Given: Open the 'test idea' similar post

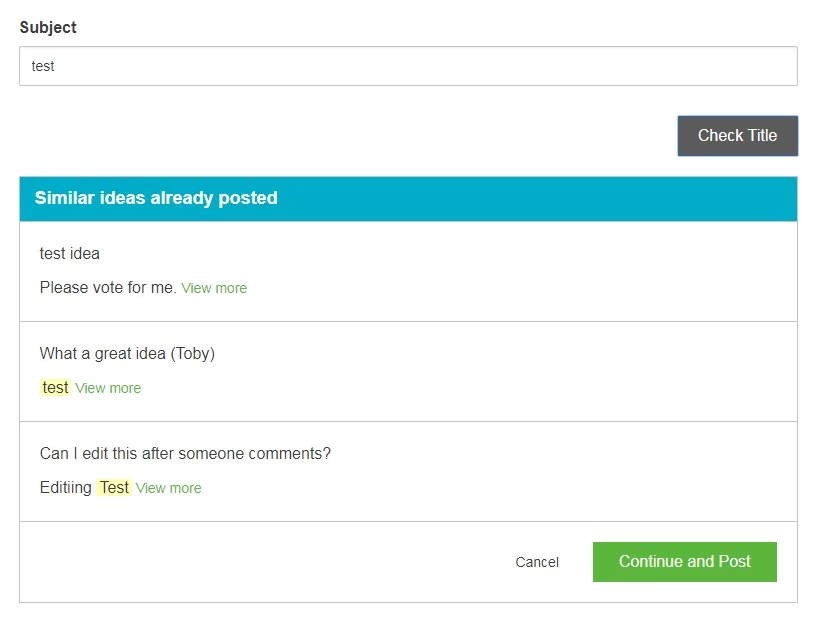Looking at the screenshot, I should click(x=69, y=253).
